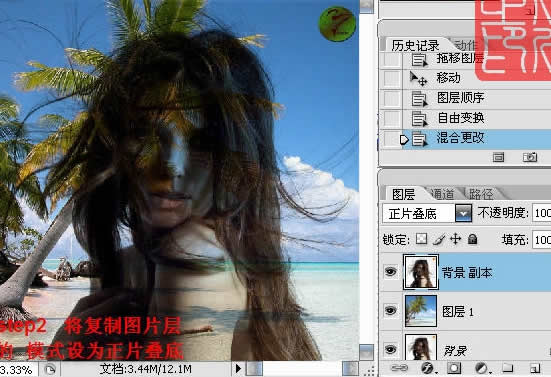The height and width of the screenshot is (377, 551).
Task: Hide the 背景 副本 layer
Action: click(x=390, y=272)
